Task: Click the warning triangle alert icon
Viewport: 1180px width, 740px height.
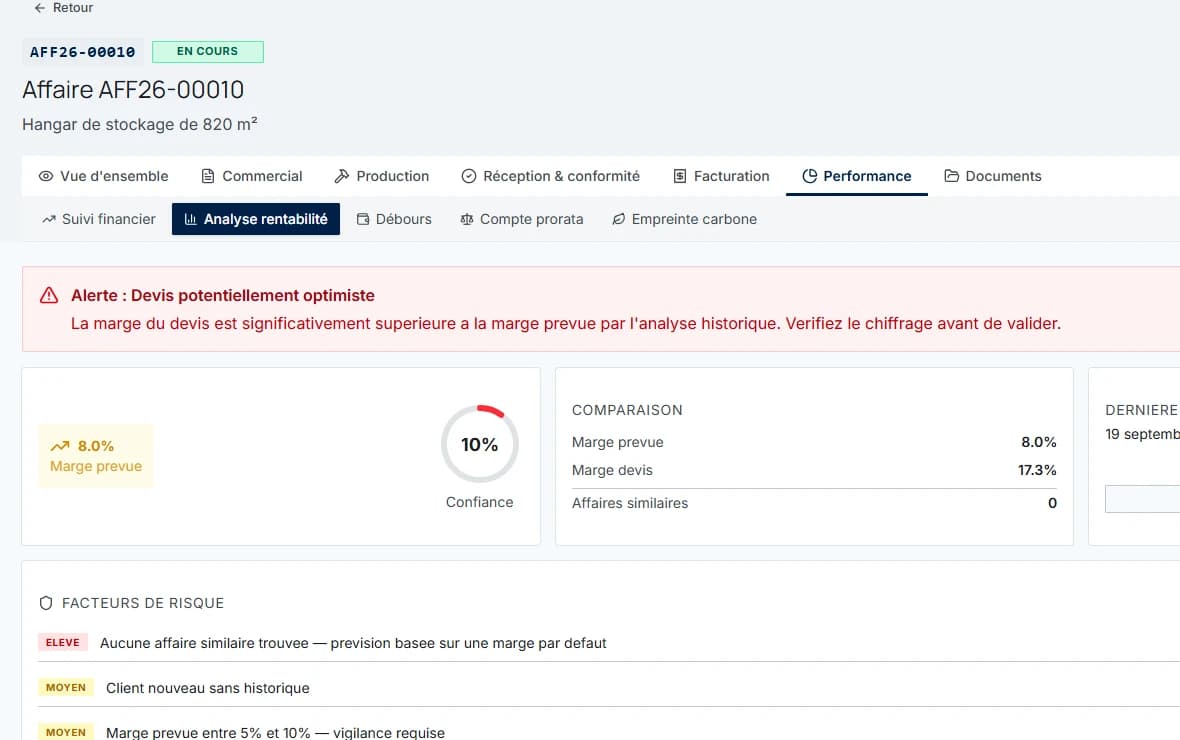Action: click(x=49, y=295)
